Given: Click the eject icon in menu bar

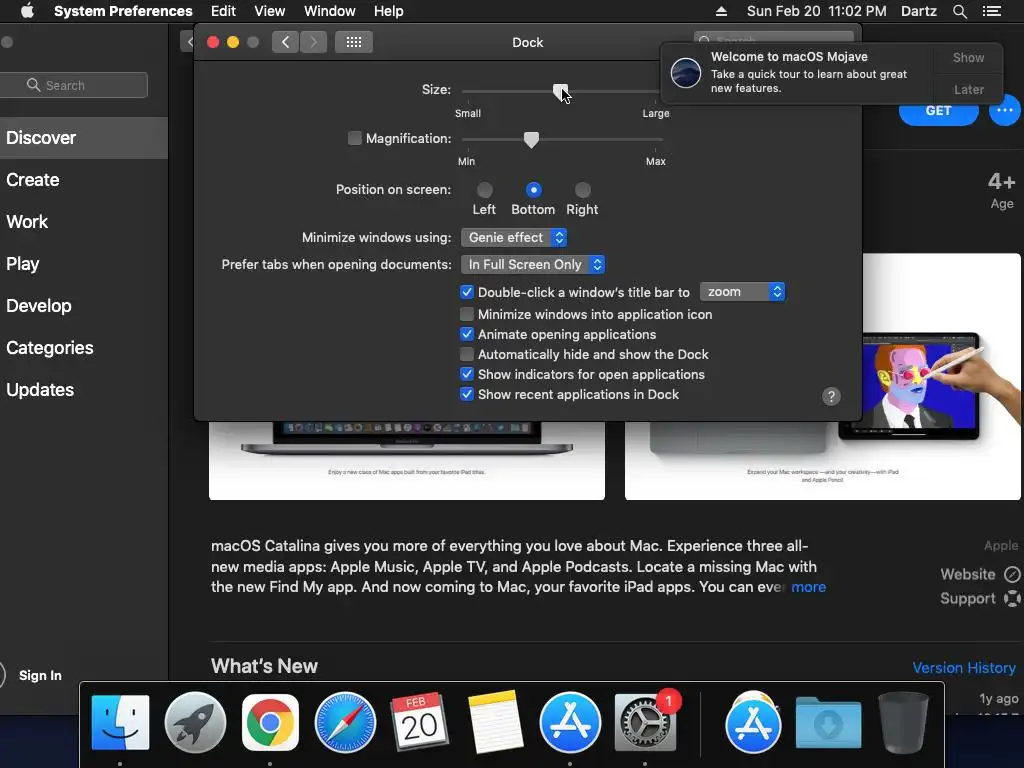Looking at the screenshot, I should point(721,11).
